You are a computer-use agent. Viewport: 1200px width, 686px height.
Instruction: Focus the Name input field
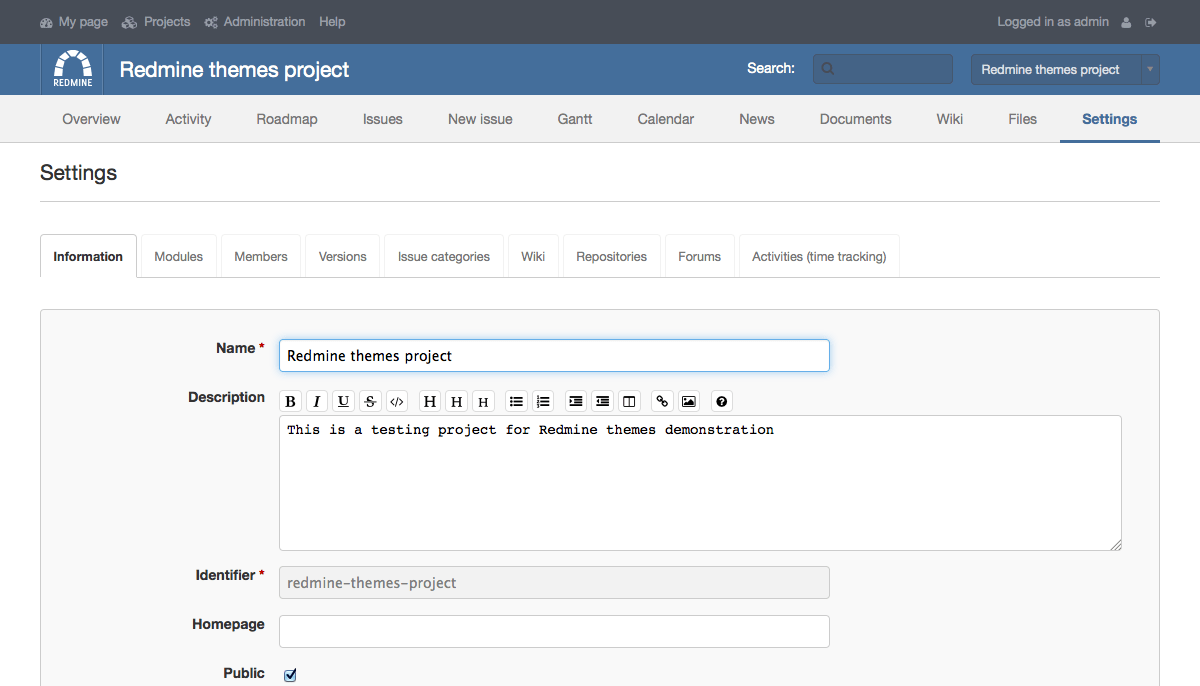point(554,356)
